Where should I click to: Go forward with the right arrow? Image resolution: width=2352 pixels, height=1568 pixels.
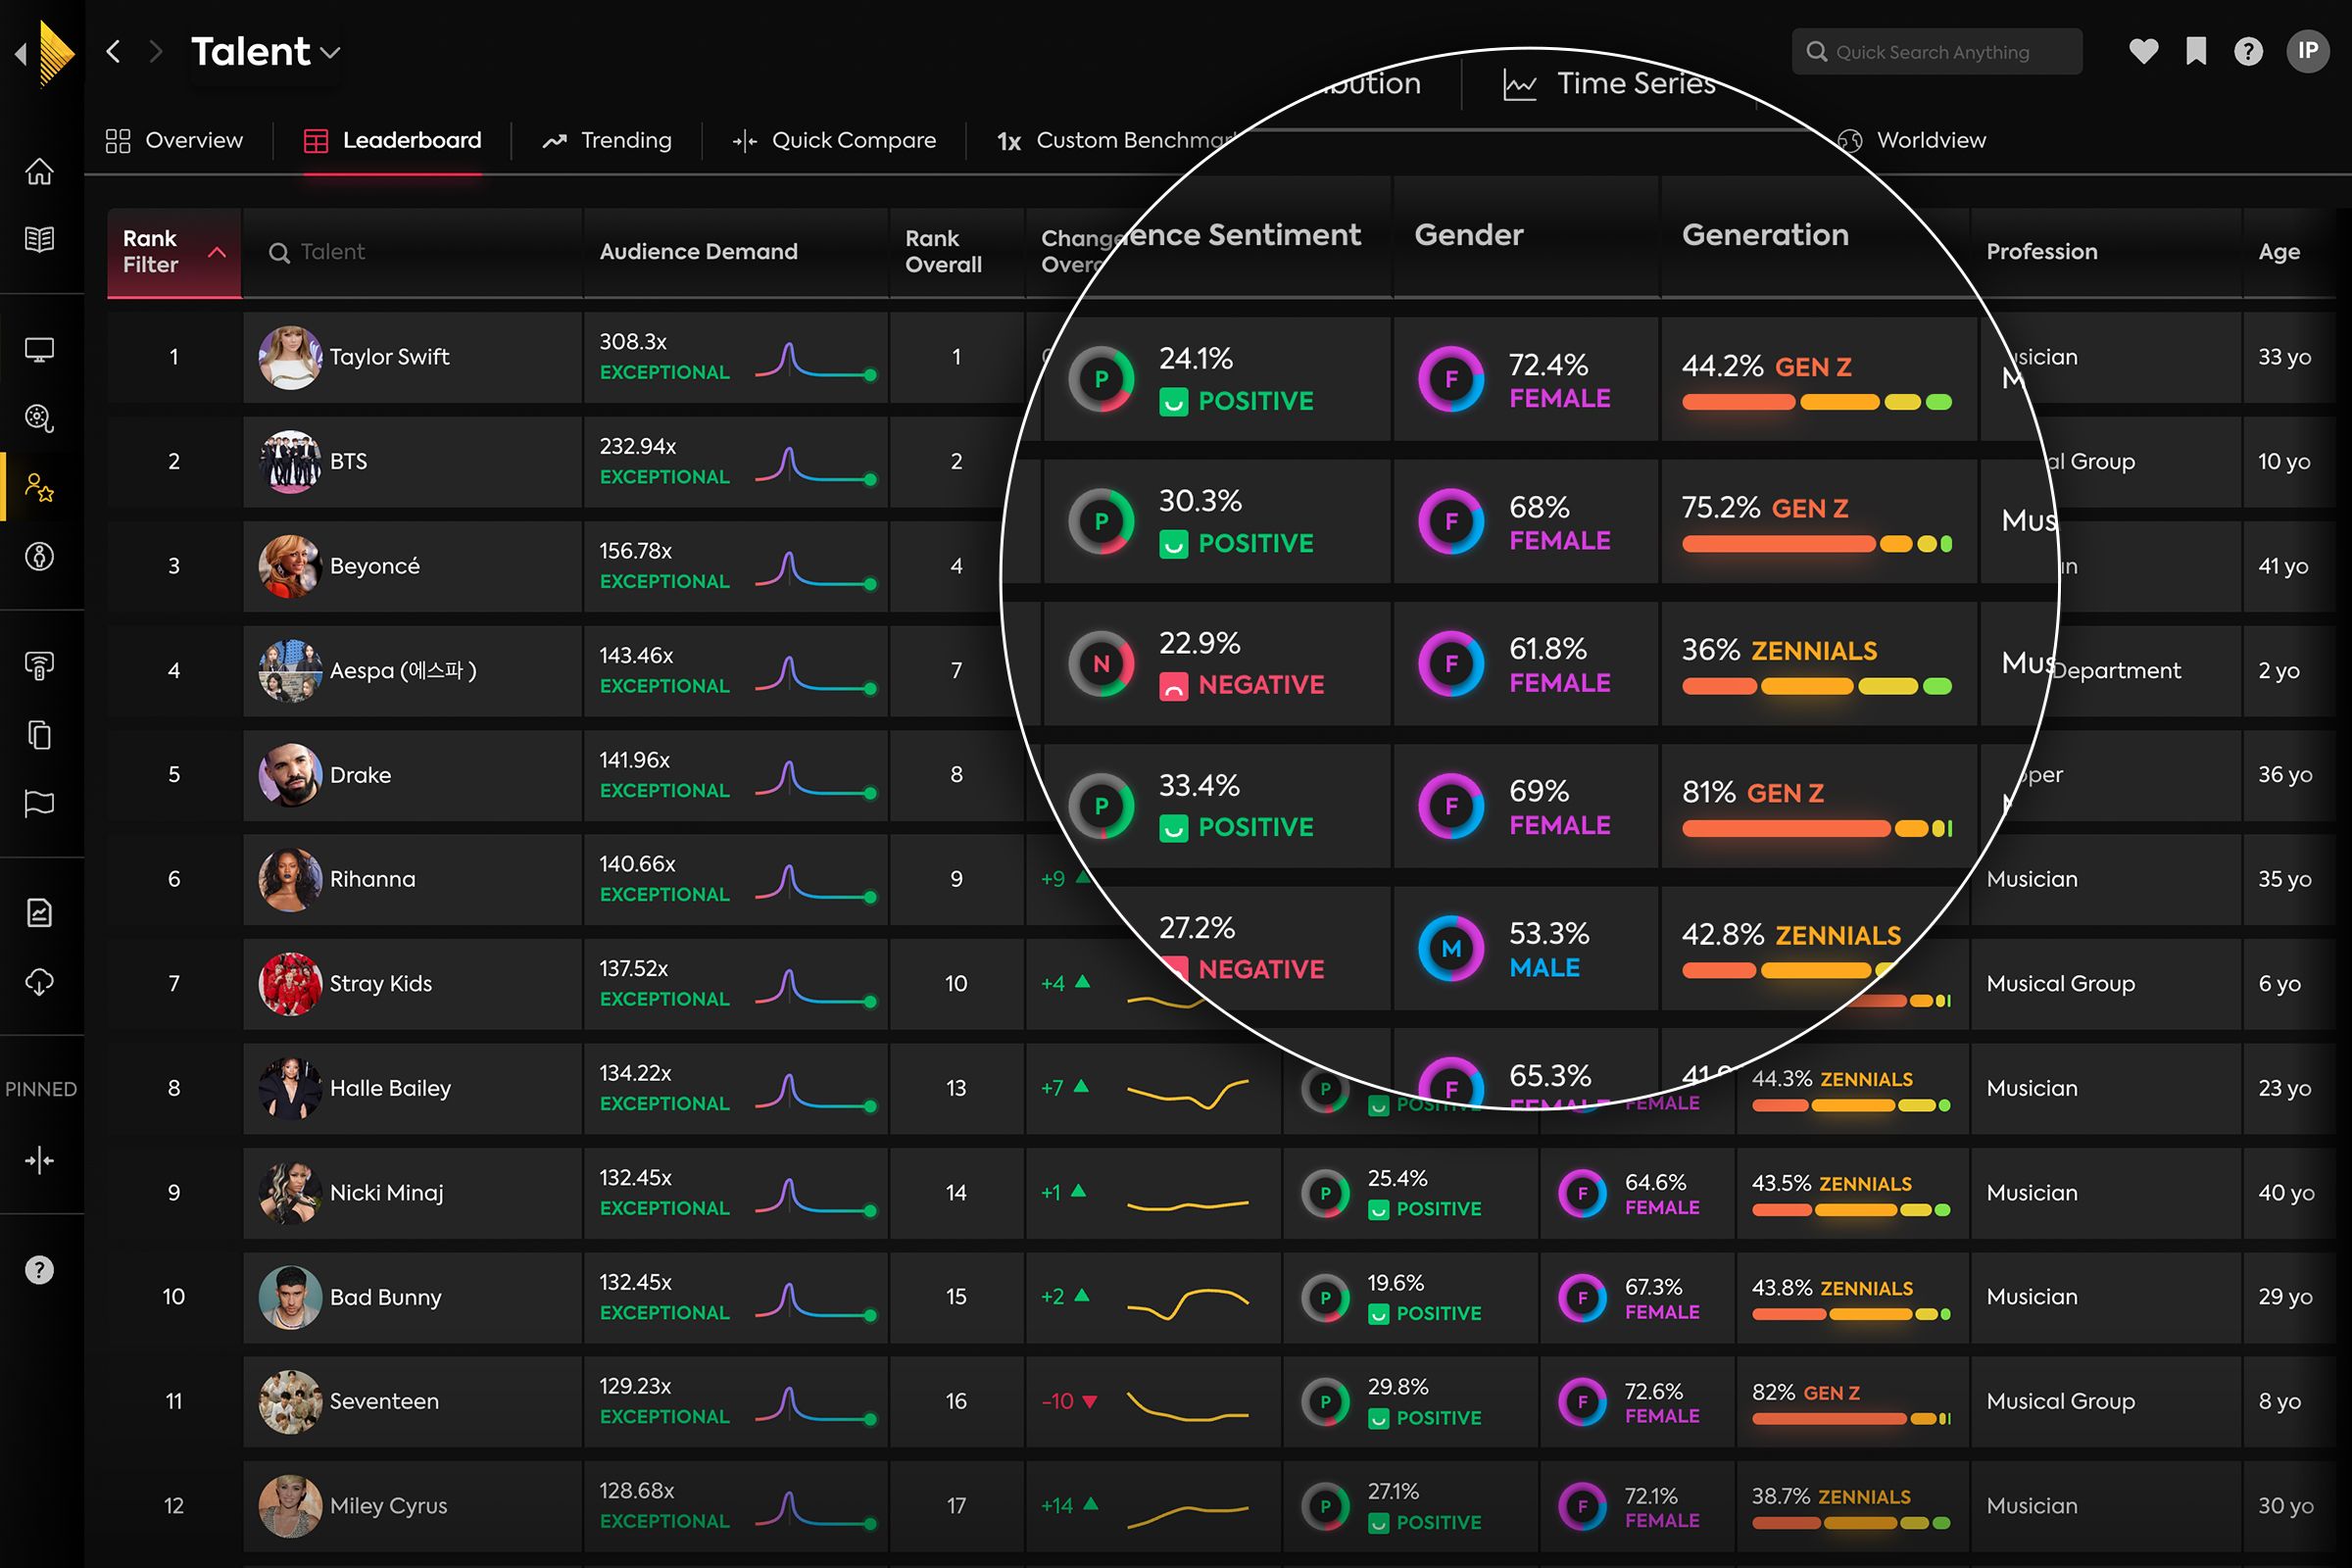click(155, 51)
